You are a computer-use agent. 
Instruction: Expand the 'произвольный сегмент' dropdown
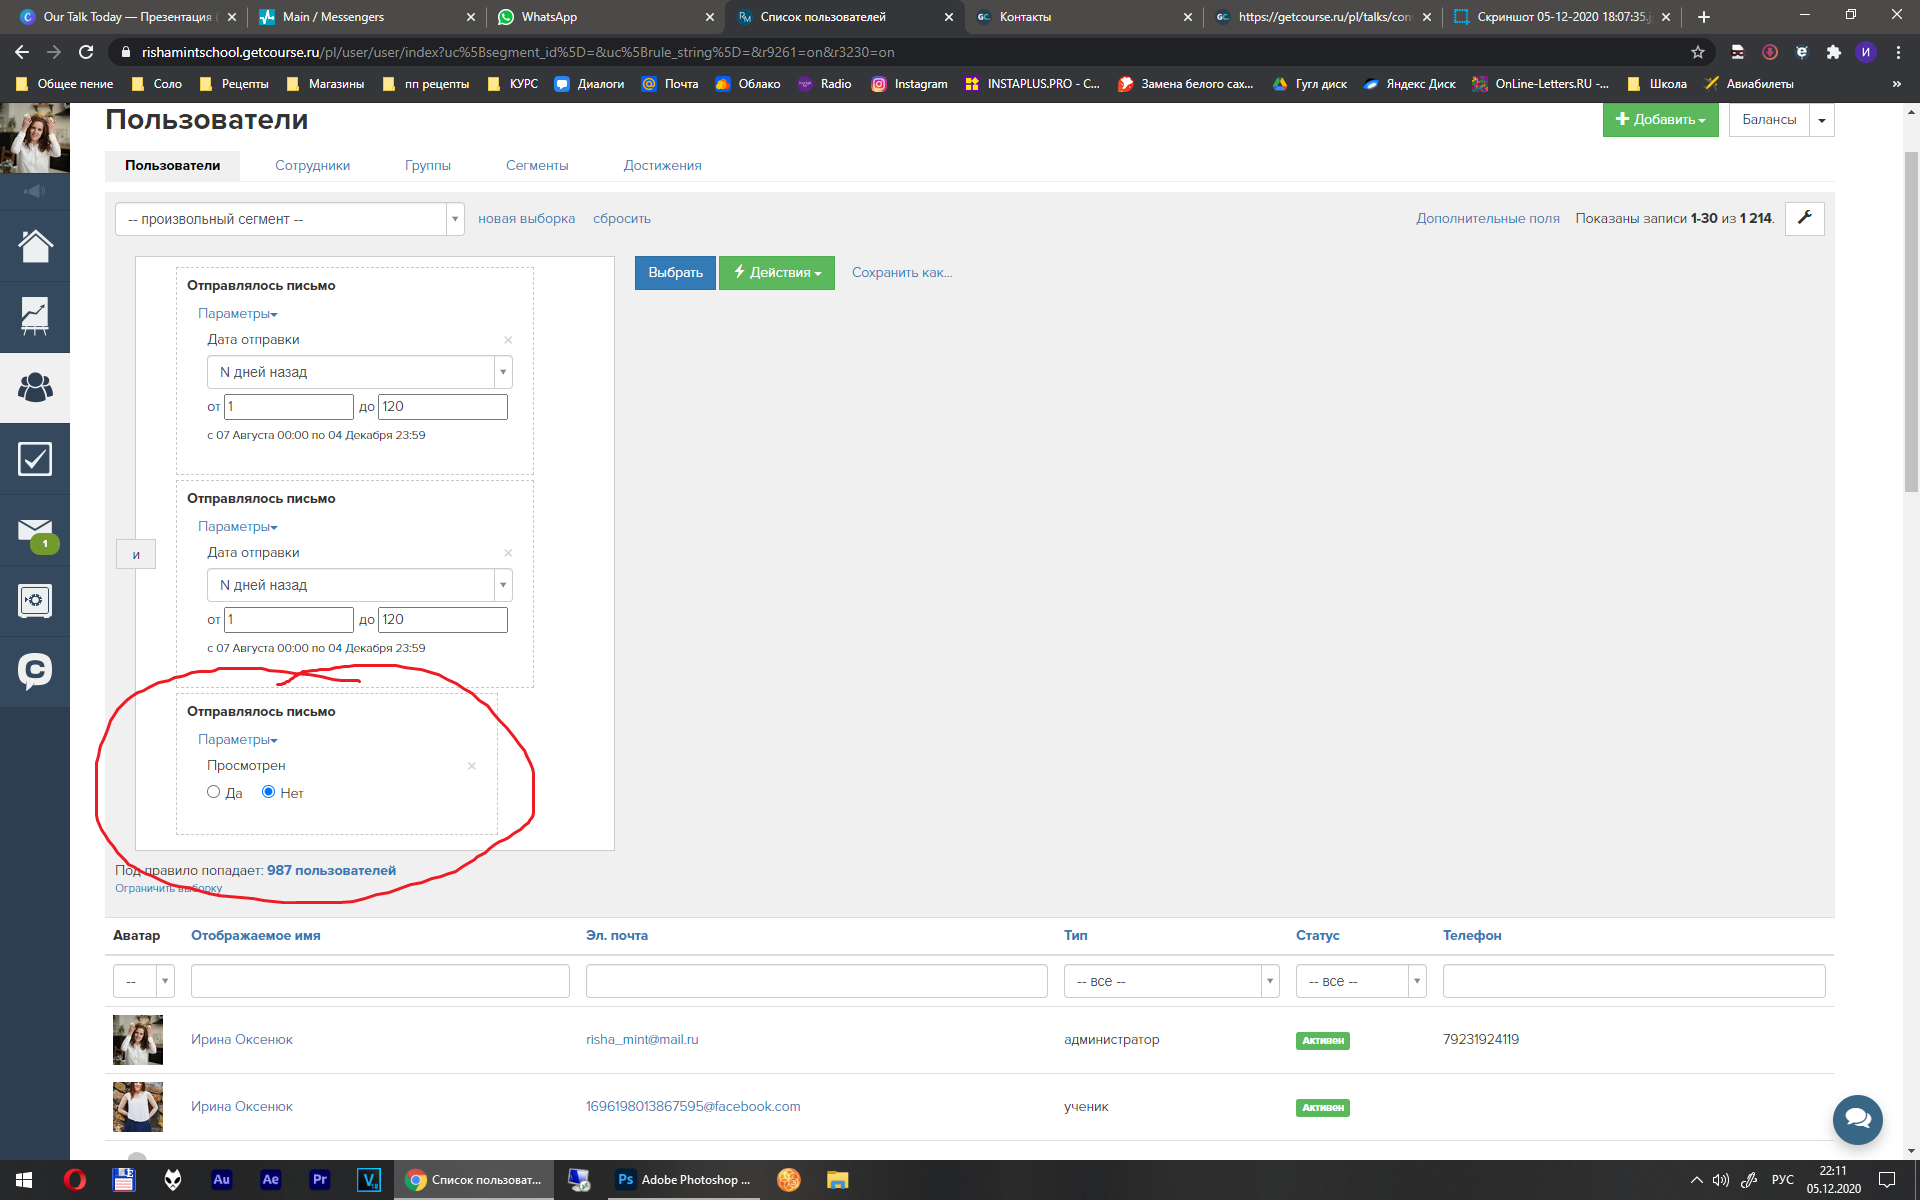pyautogui.click(x=289, y=219)
